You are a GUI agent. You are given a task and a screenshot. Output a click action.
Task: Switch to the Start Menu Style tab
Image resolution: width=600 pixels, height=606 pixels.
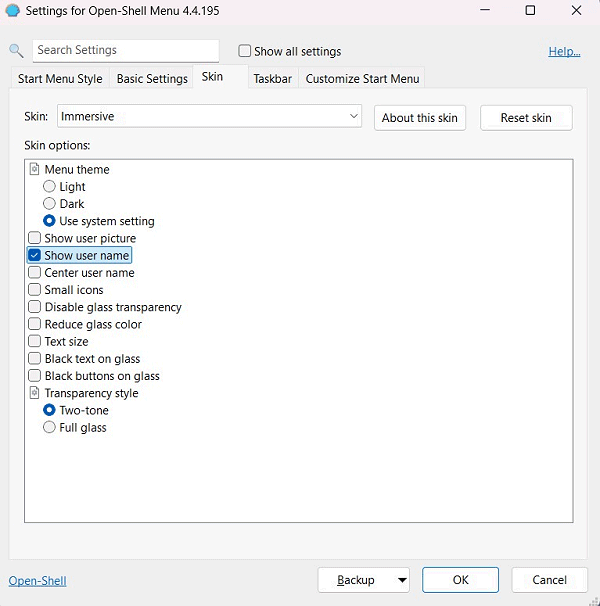coord(60,79)
